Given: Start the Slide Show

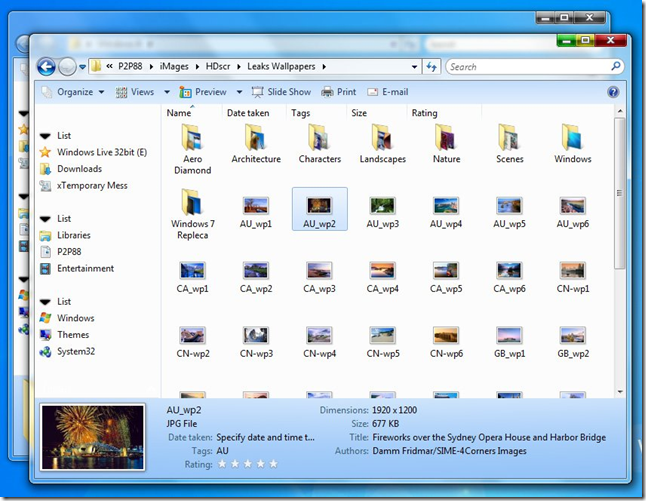Looking at the screenshot, I should tap(281, 92).
